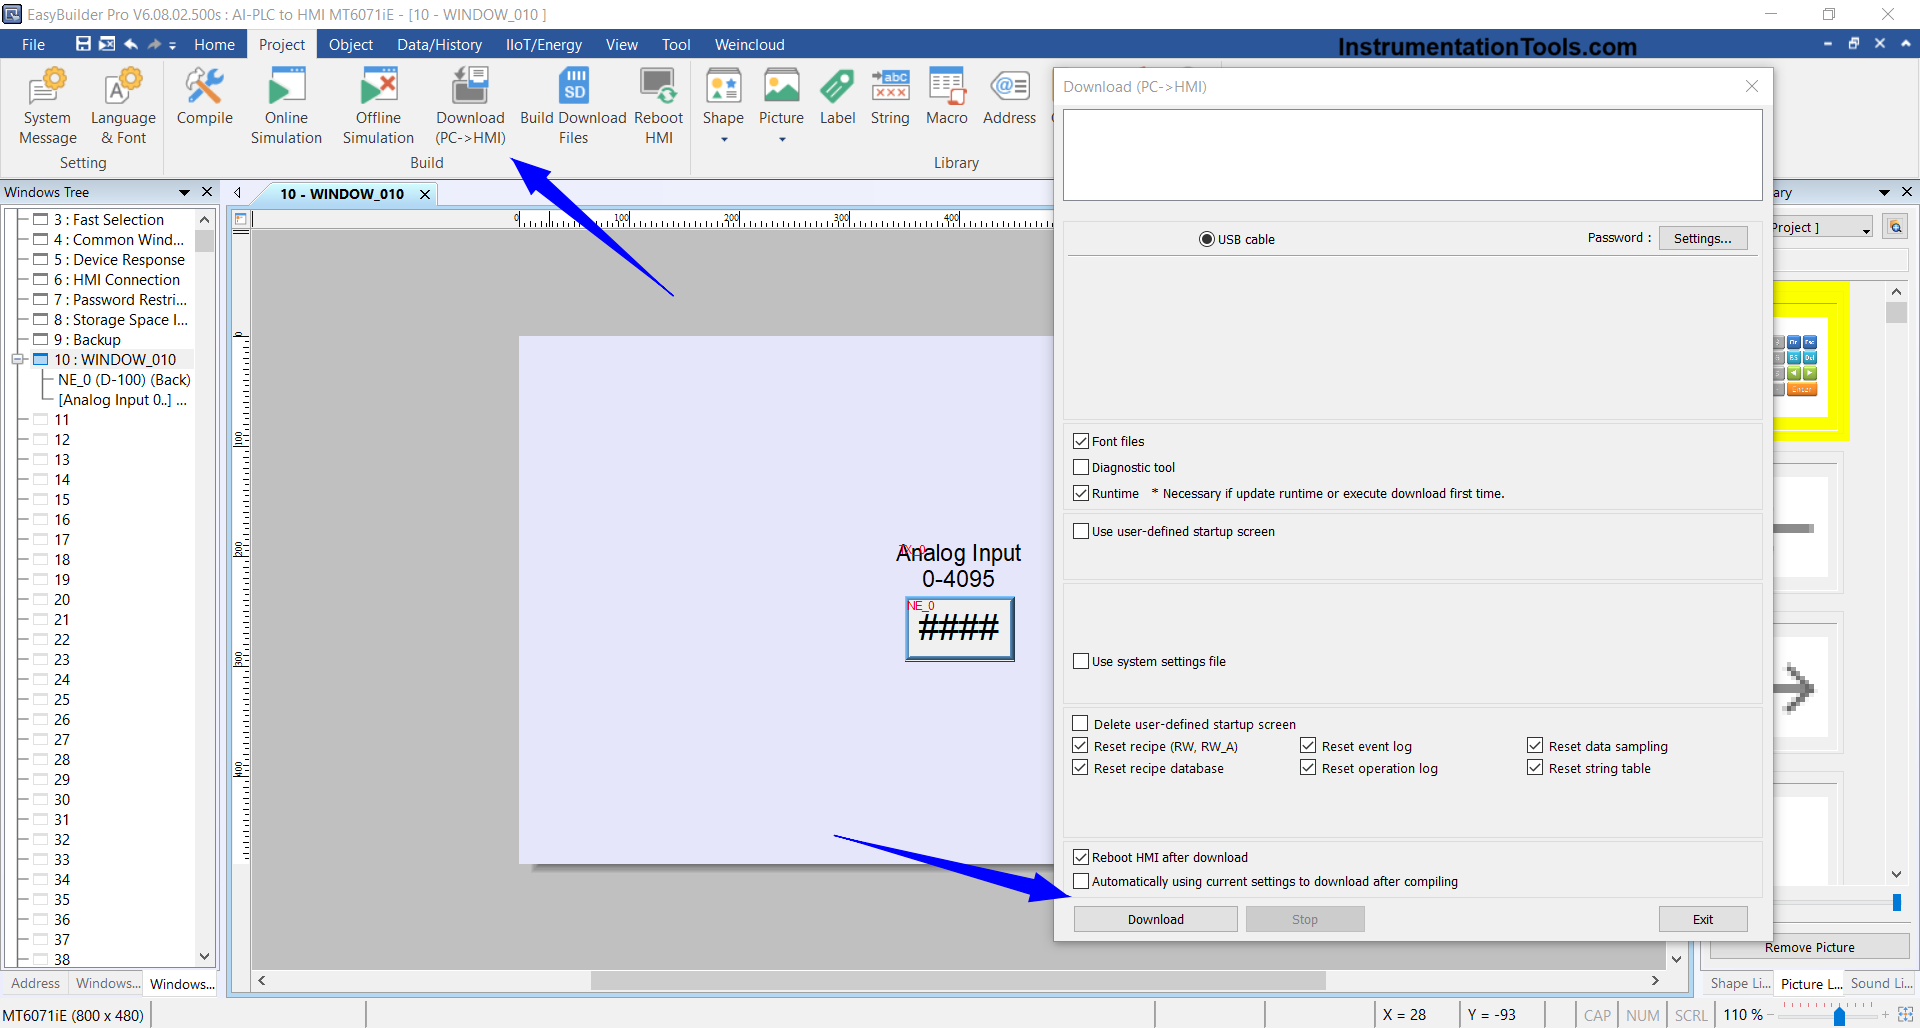
Task: Expand the Shape dropdown arrow
Action: (724, 140)
